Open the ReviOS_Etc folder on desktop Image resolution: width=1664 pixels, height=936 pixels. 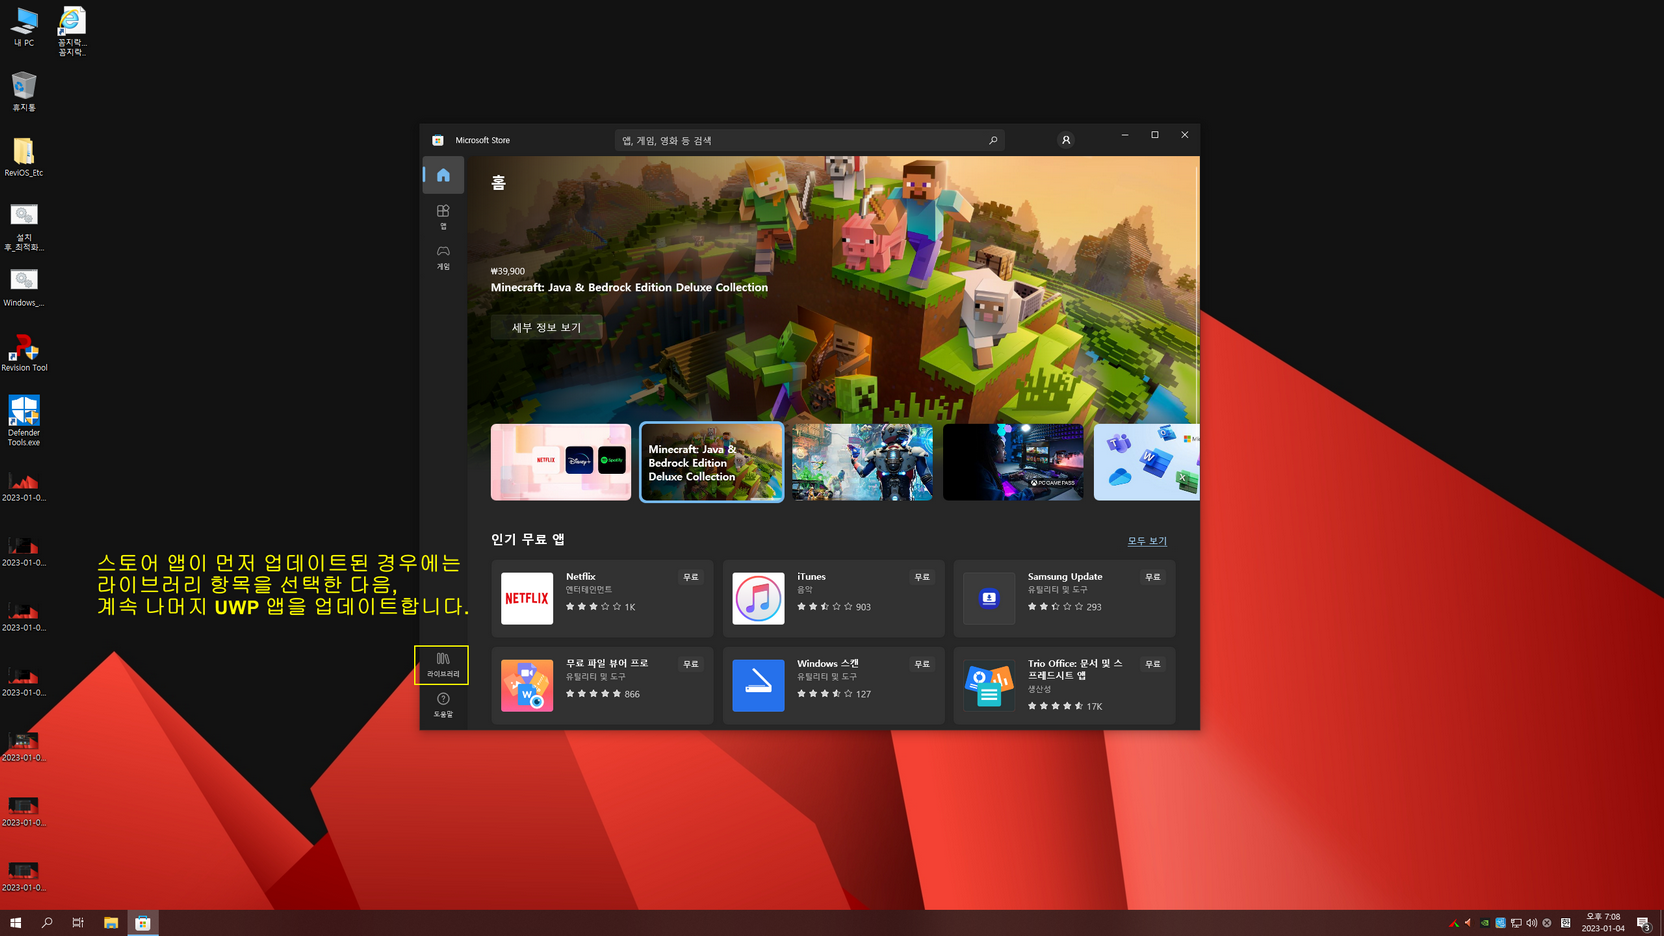click(x=24, y=157)
